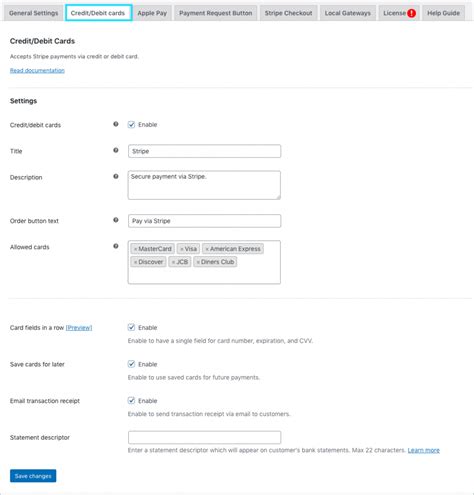Remove Diners Club from allowed cards
Viewport: 474px width, 495px height.
[198, 262]
